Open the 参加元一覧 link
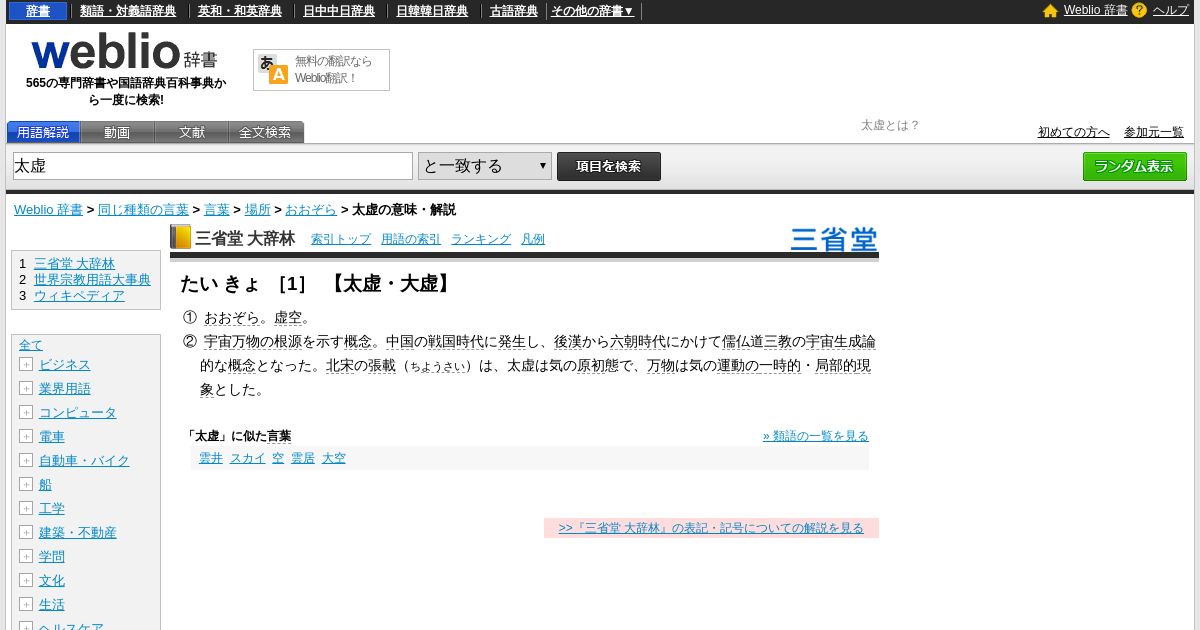 1154,132
